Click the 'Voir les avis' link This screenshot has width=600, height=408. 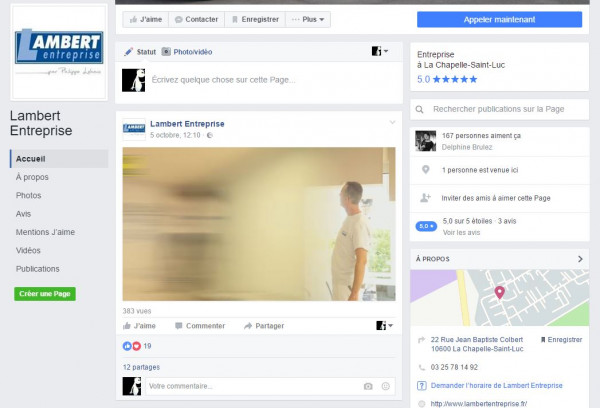coord(461,233)
